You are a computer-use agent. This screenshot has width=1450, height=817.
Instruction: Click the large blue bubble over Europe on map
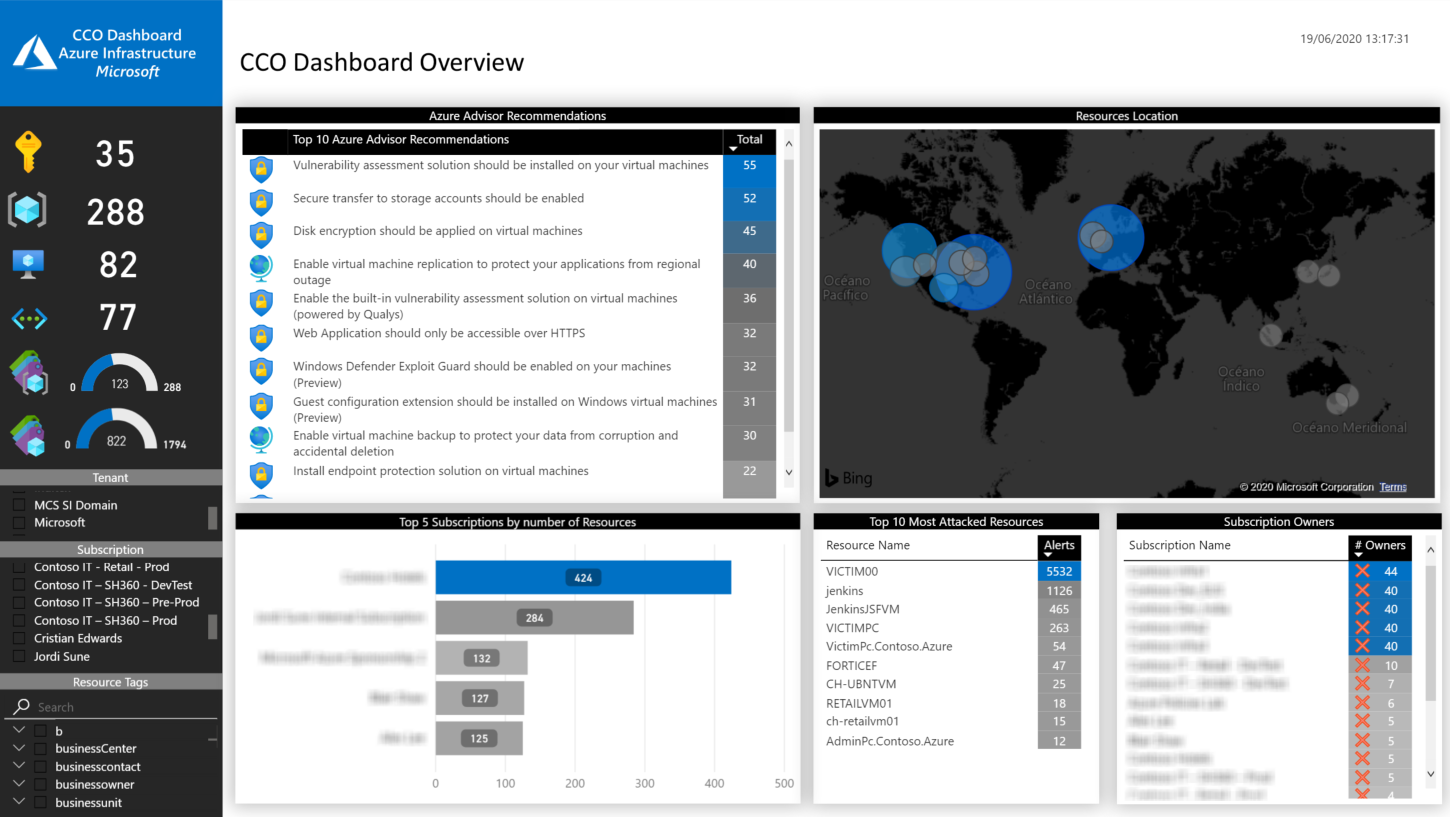coord(1111,238)
